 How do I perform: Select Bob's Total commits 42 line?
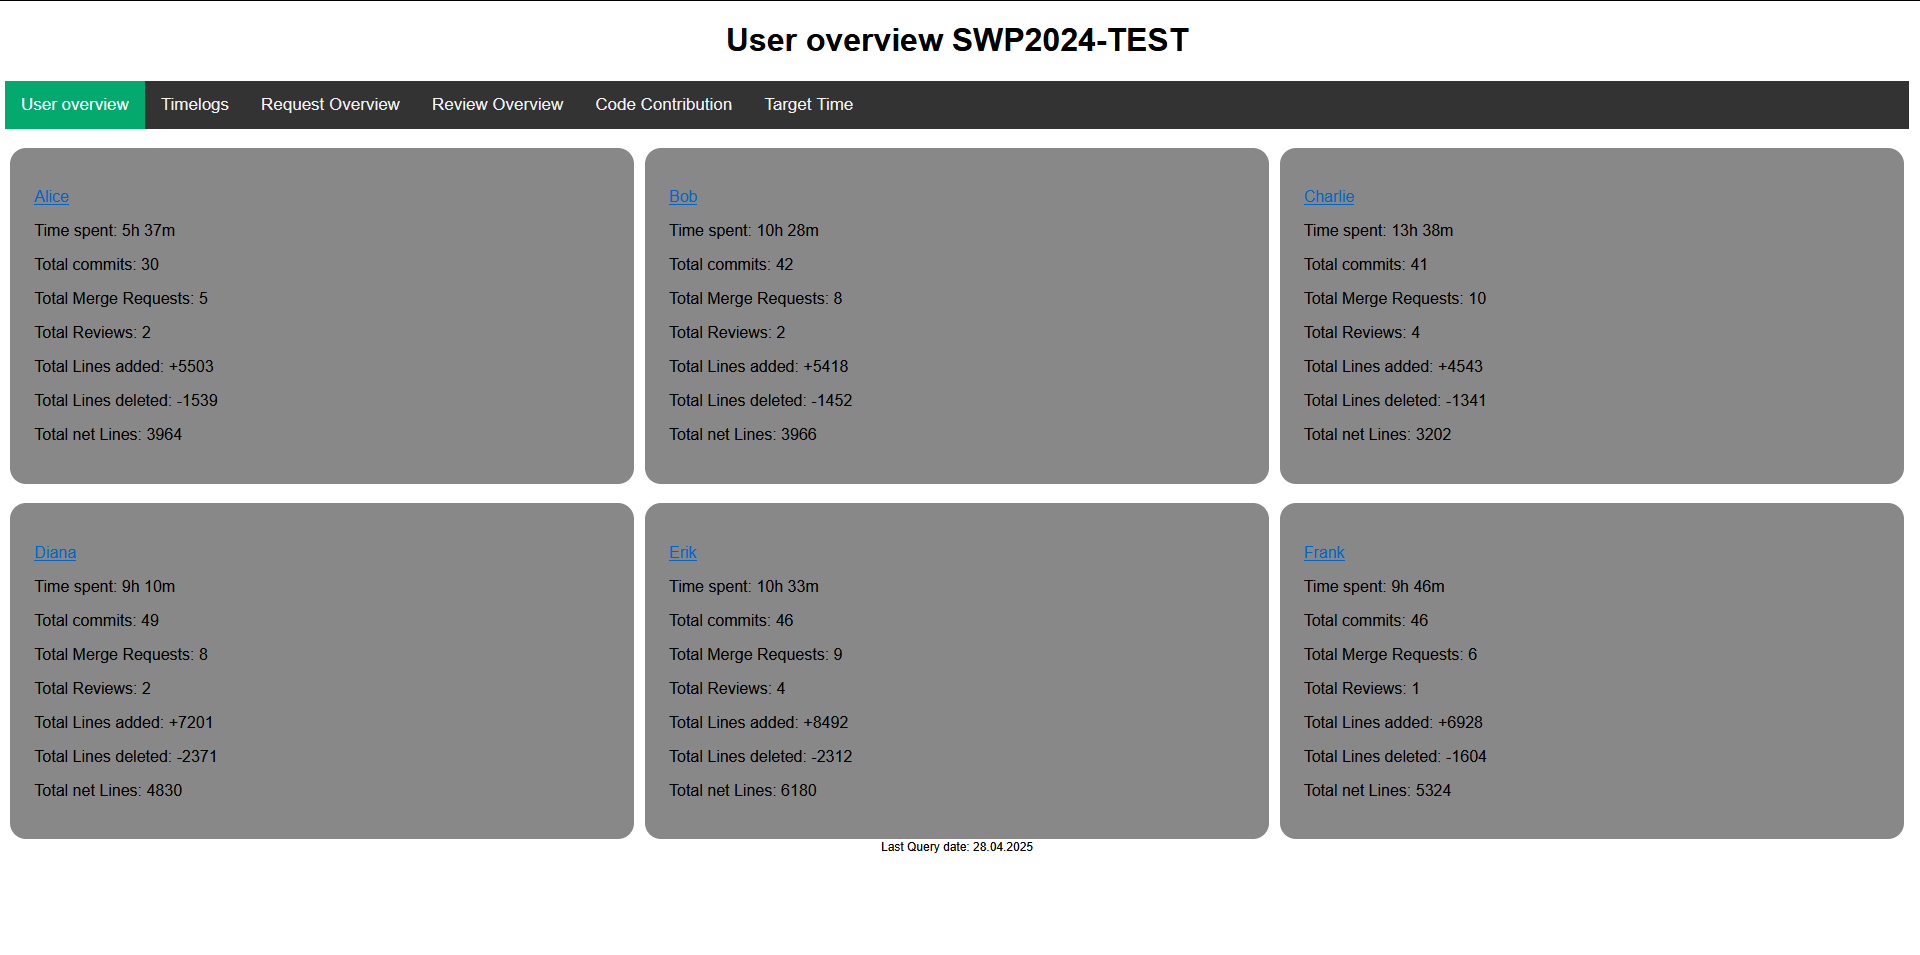[x=731, y=265]
